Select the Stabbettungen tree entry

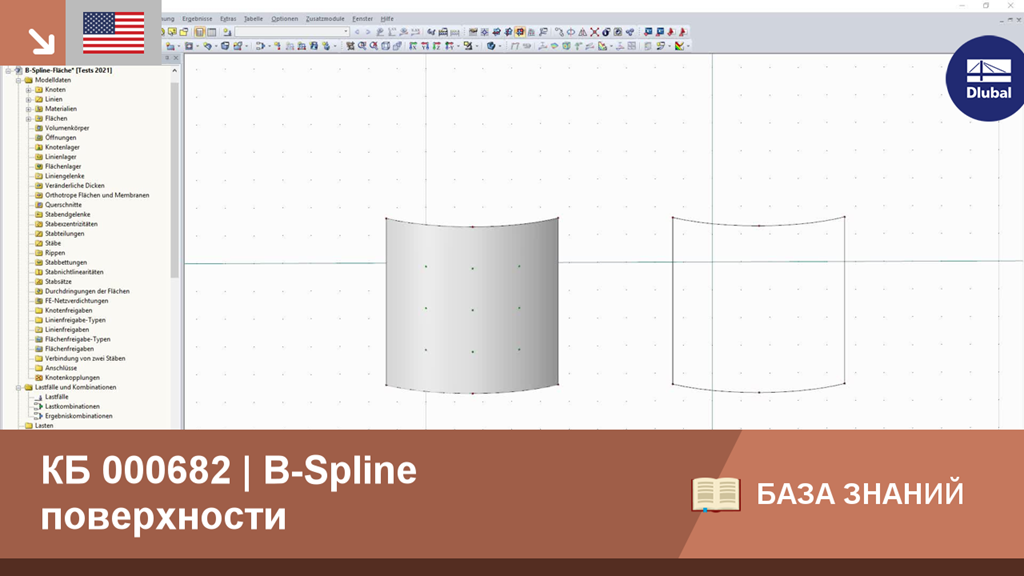(66, 263)
